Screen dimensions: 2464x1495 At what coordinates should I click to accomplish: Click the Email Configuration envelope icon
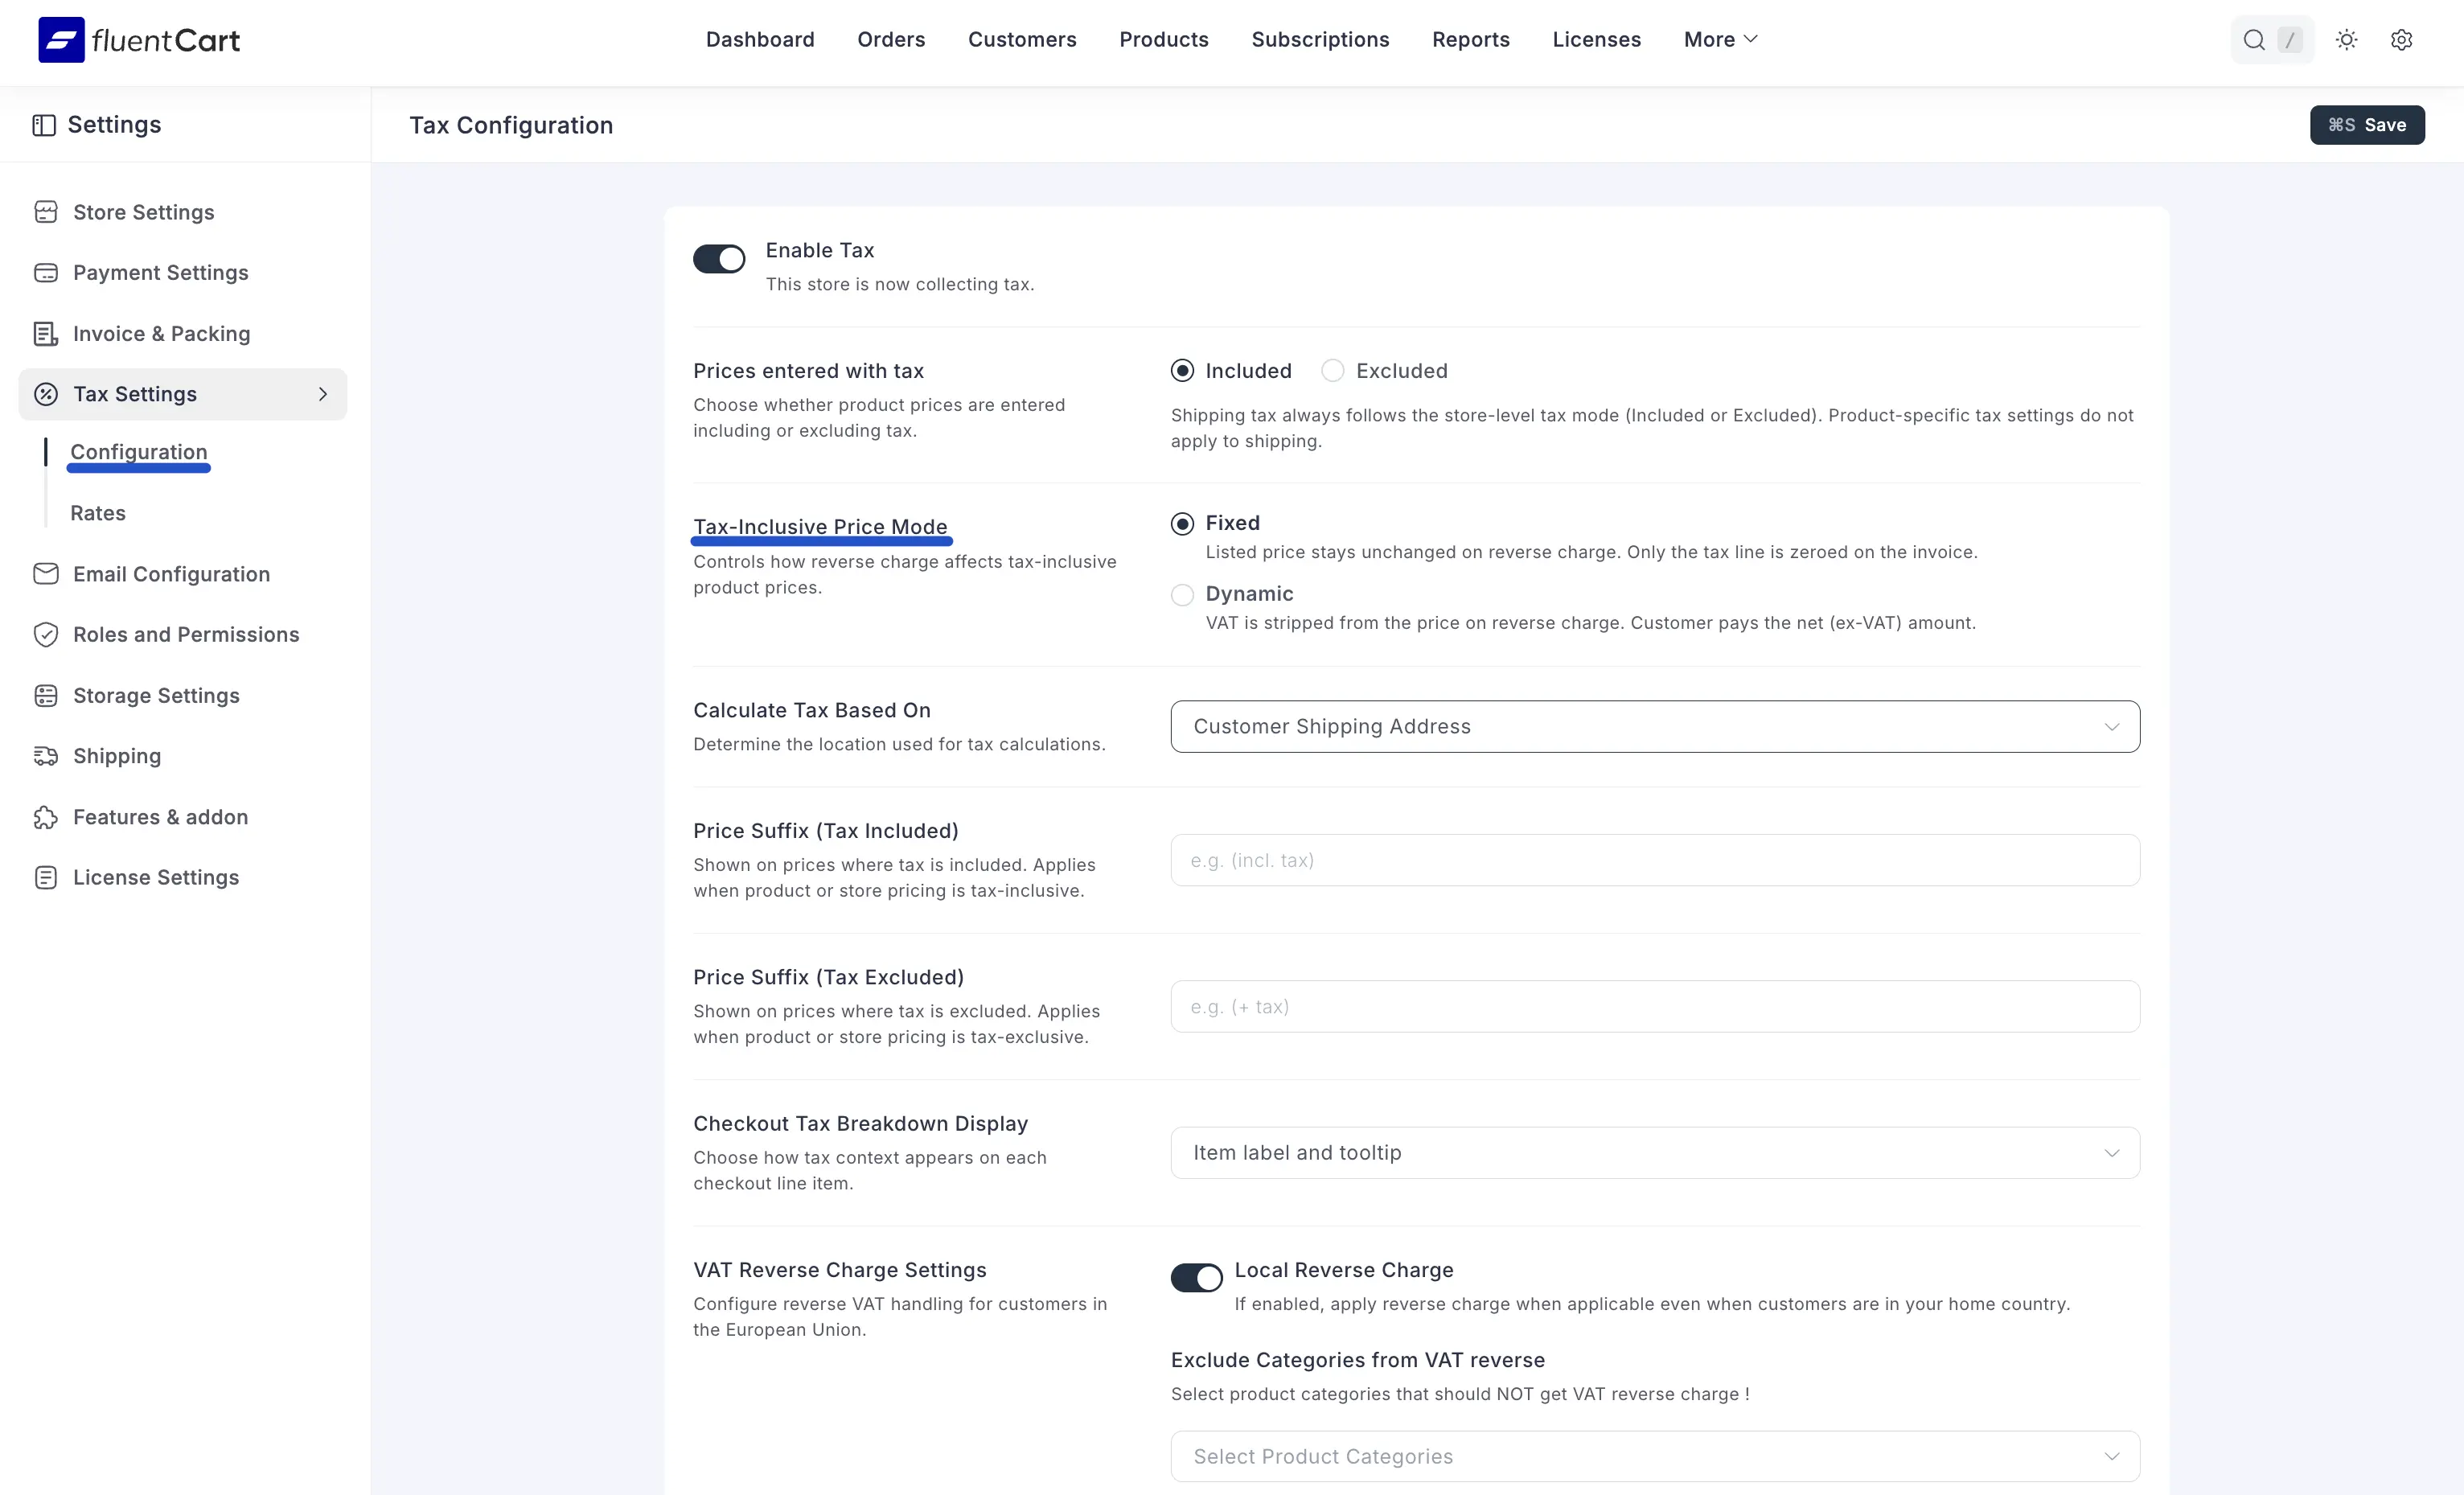point(46,574)
